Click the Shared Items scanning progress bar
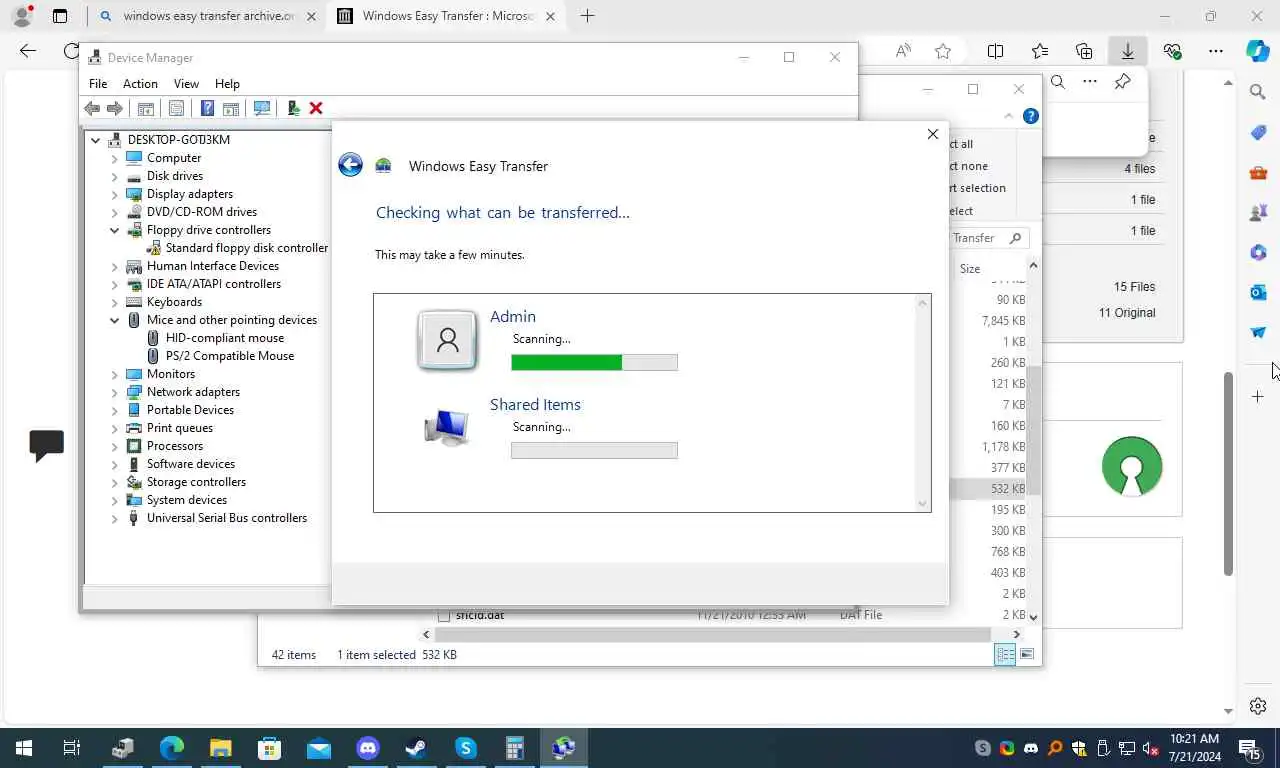 pyautogui.click(x=594, y=451)
